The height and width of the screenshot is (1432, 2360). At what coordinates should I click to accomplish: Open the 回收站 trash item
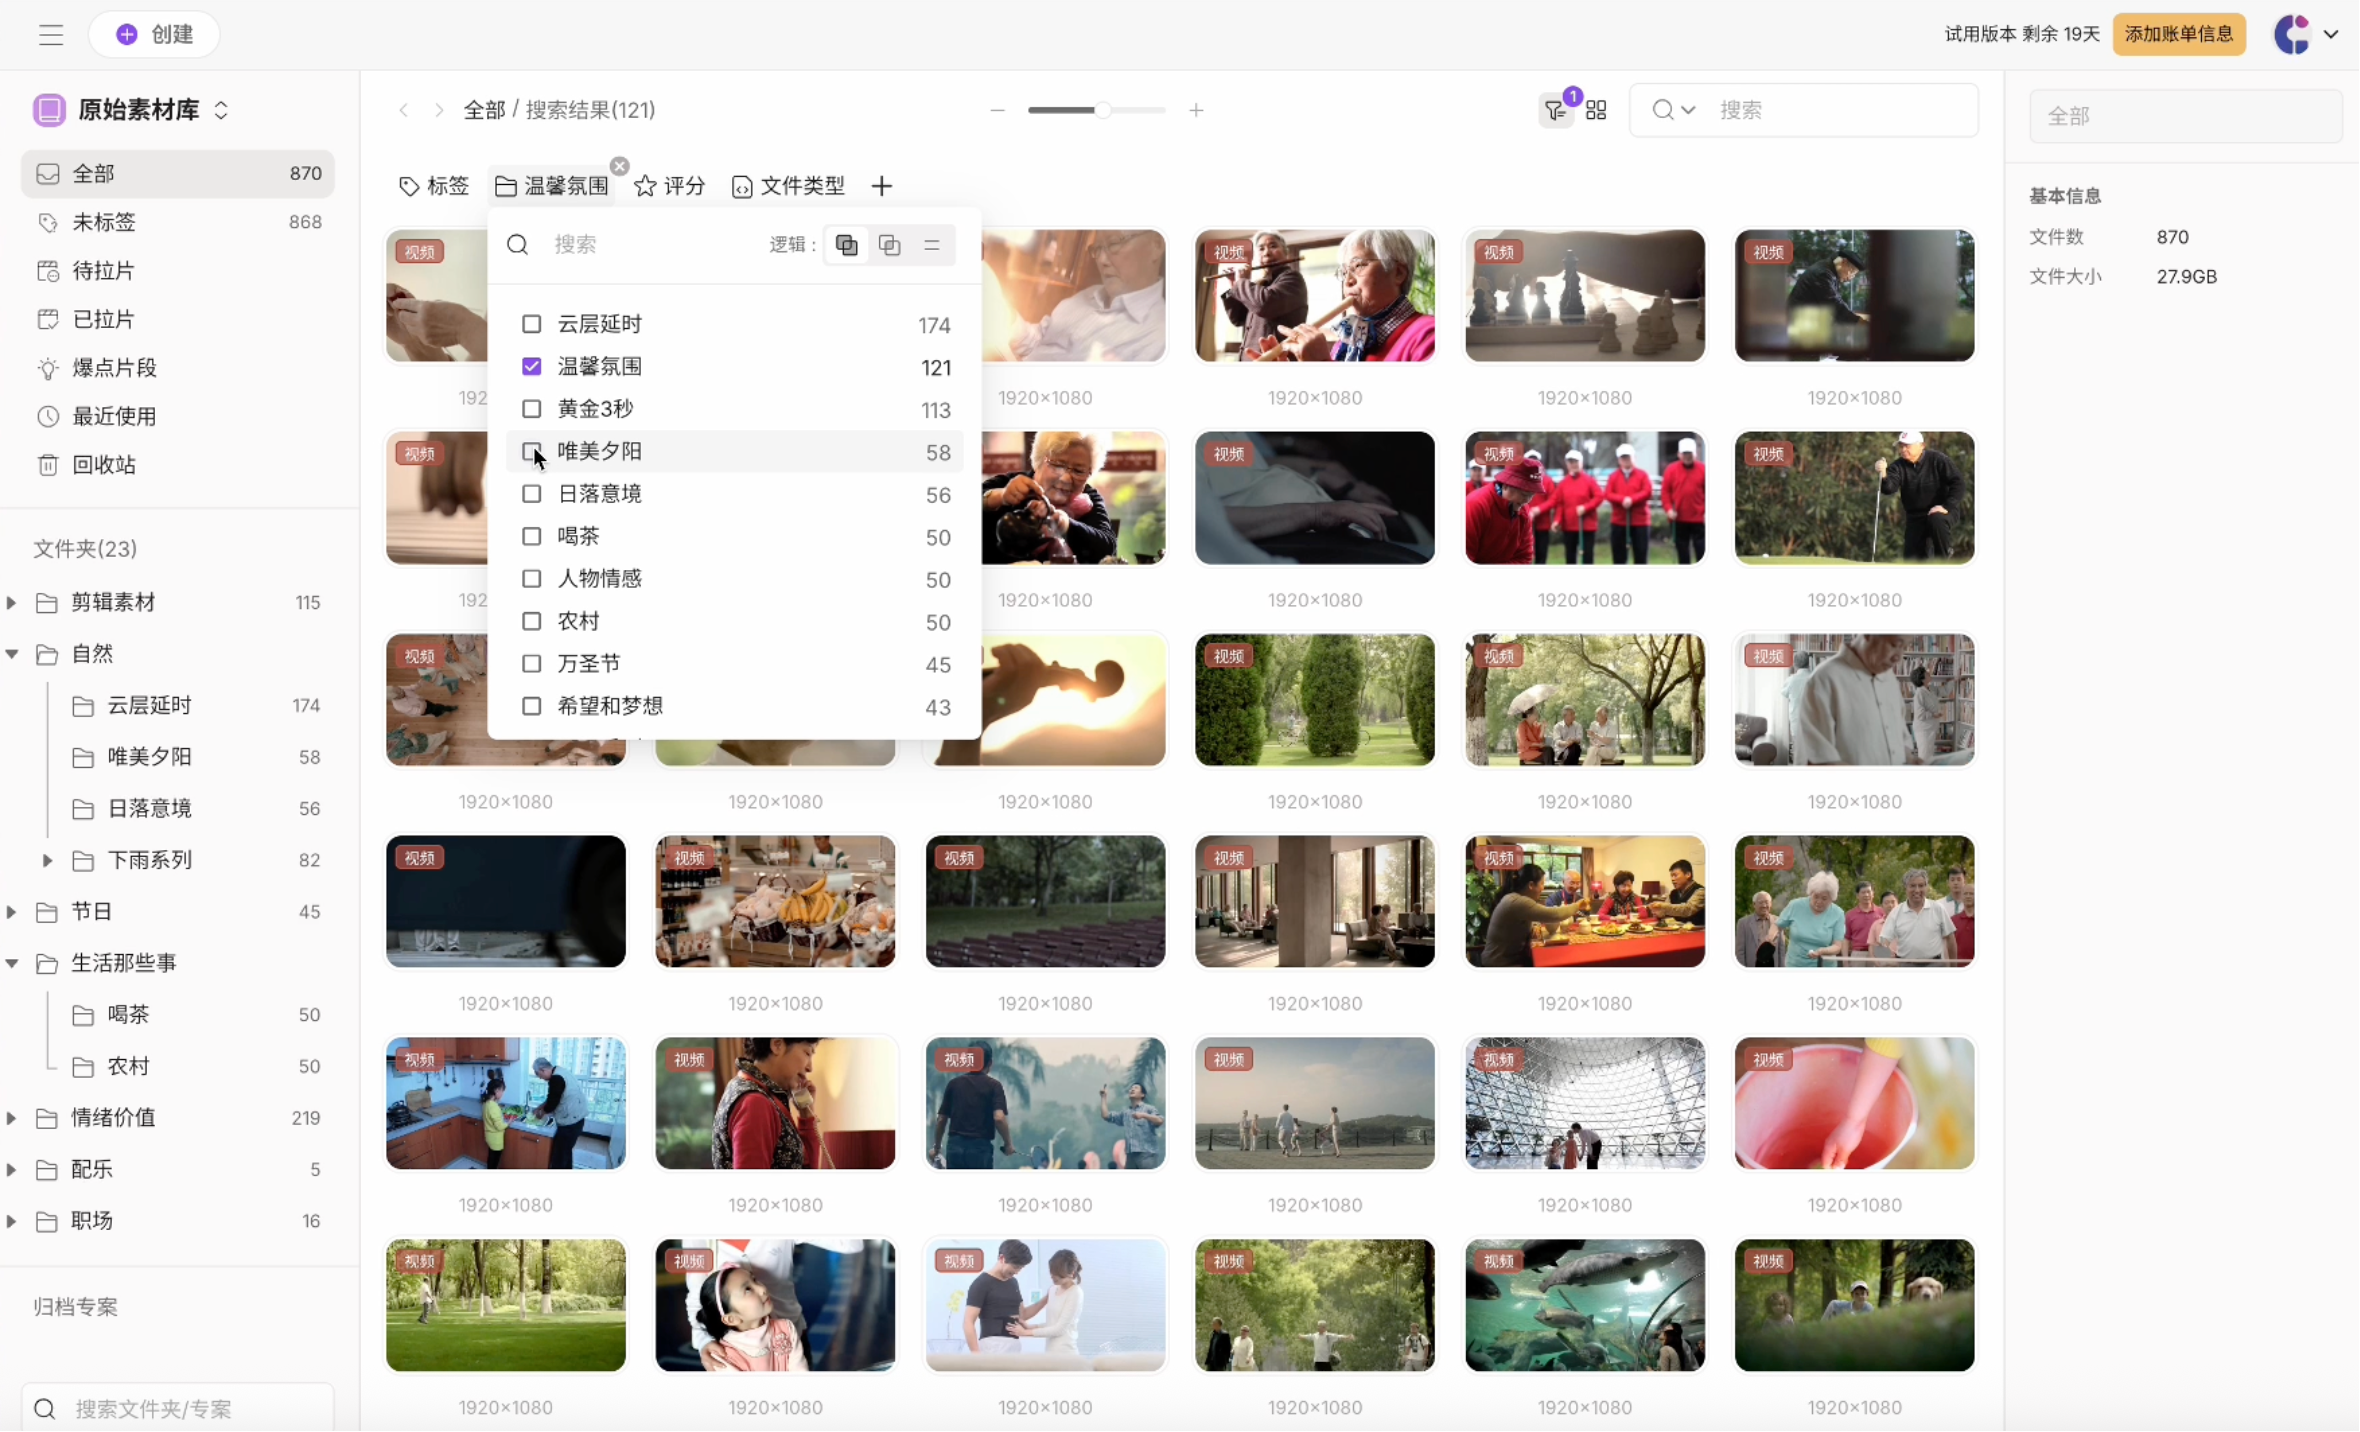click(104, 465)
